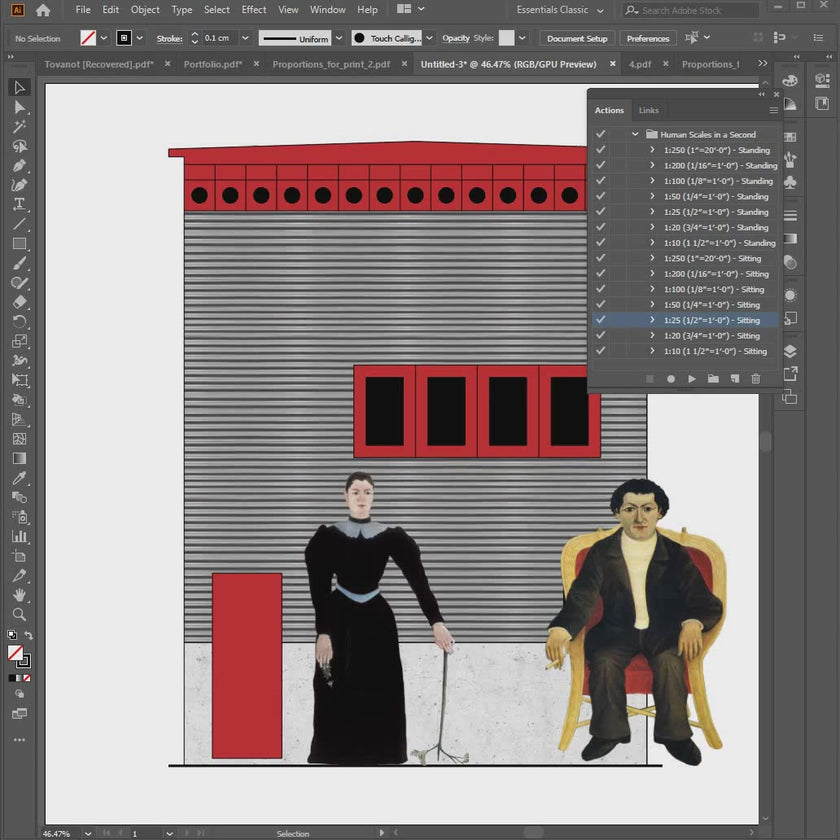Image resolution: width=840 pixels, height=840 pixels.
Task: Begin recording an action
Action: coord(671,379)
